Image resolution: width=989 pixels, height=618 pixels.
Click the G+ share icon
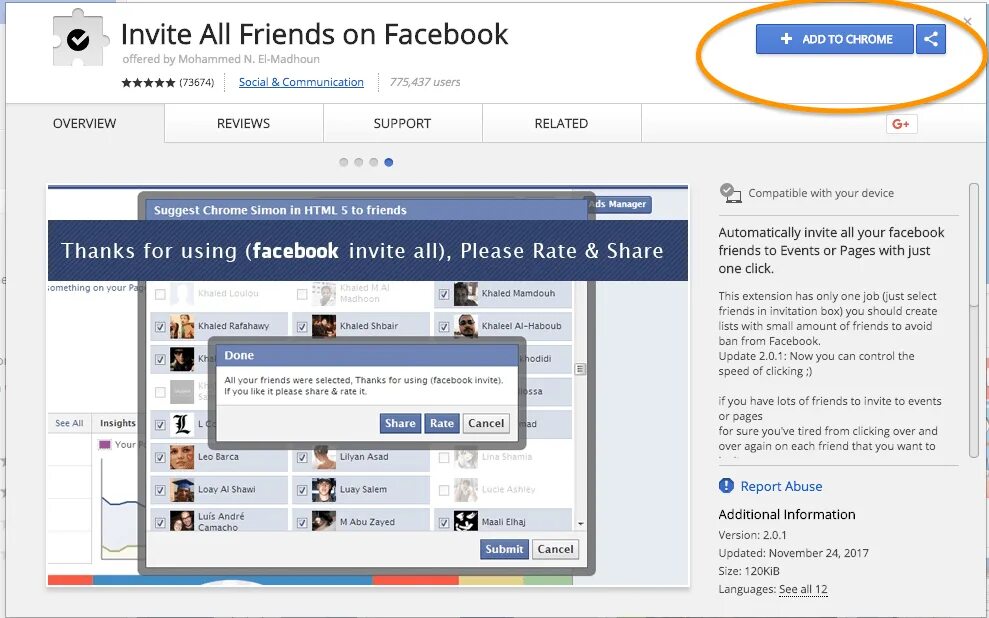tap(901, 123)
